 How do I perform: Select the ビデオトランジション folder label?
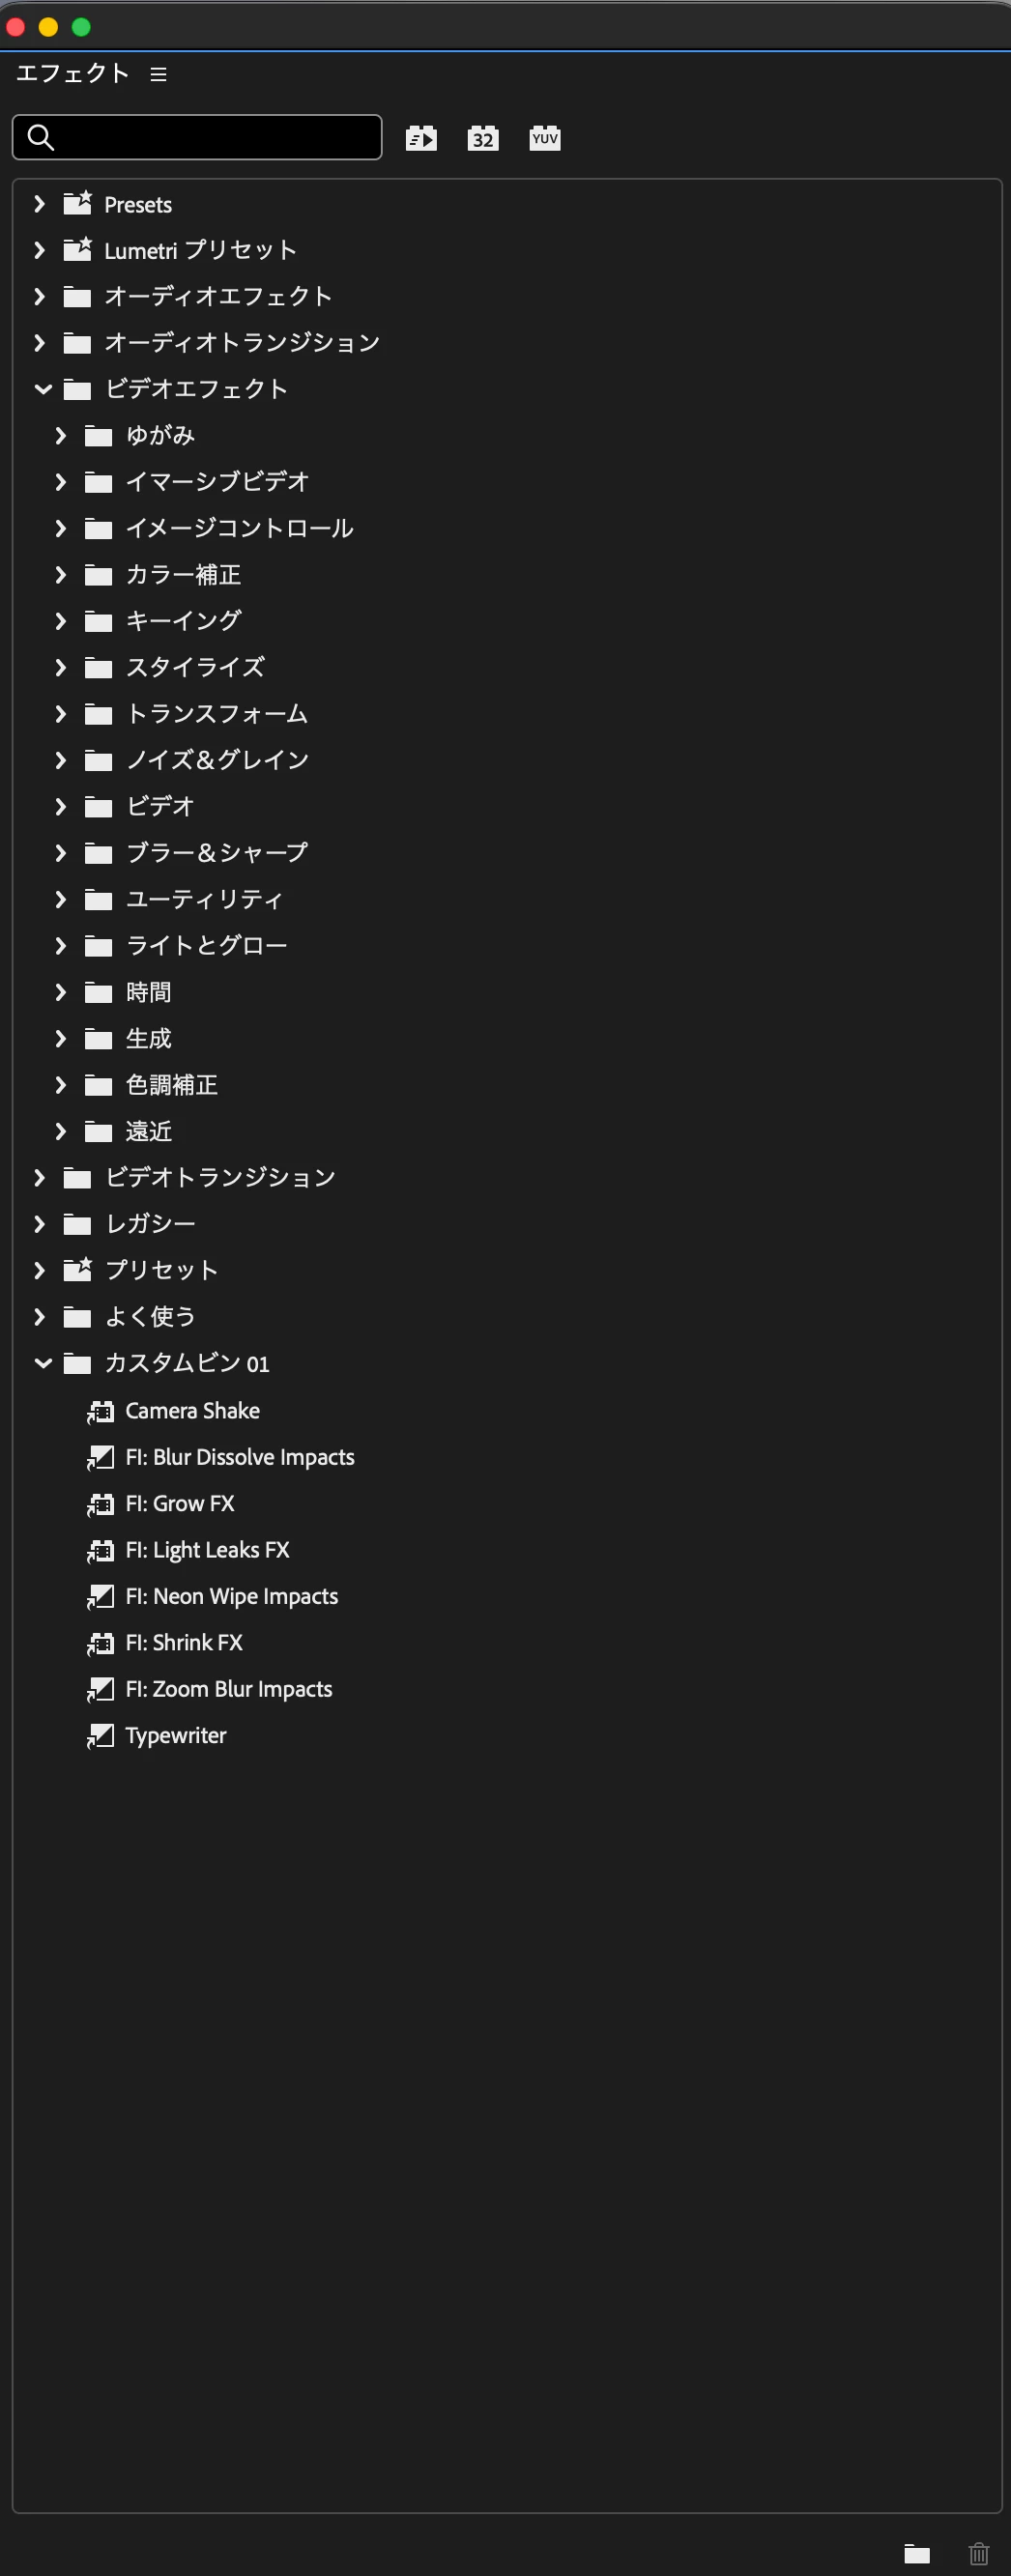point(220,1177)
